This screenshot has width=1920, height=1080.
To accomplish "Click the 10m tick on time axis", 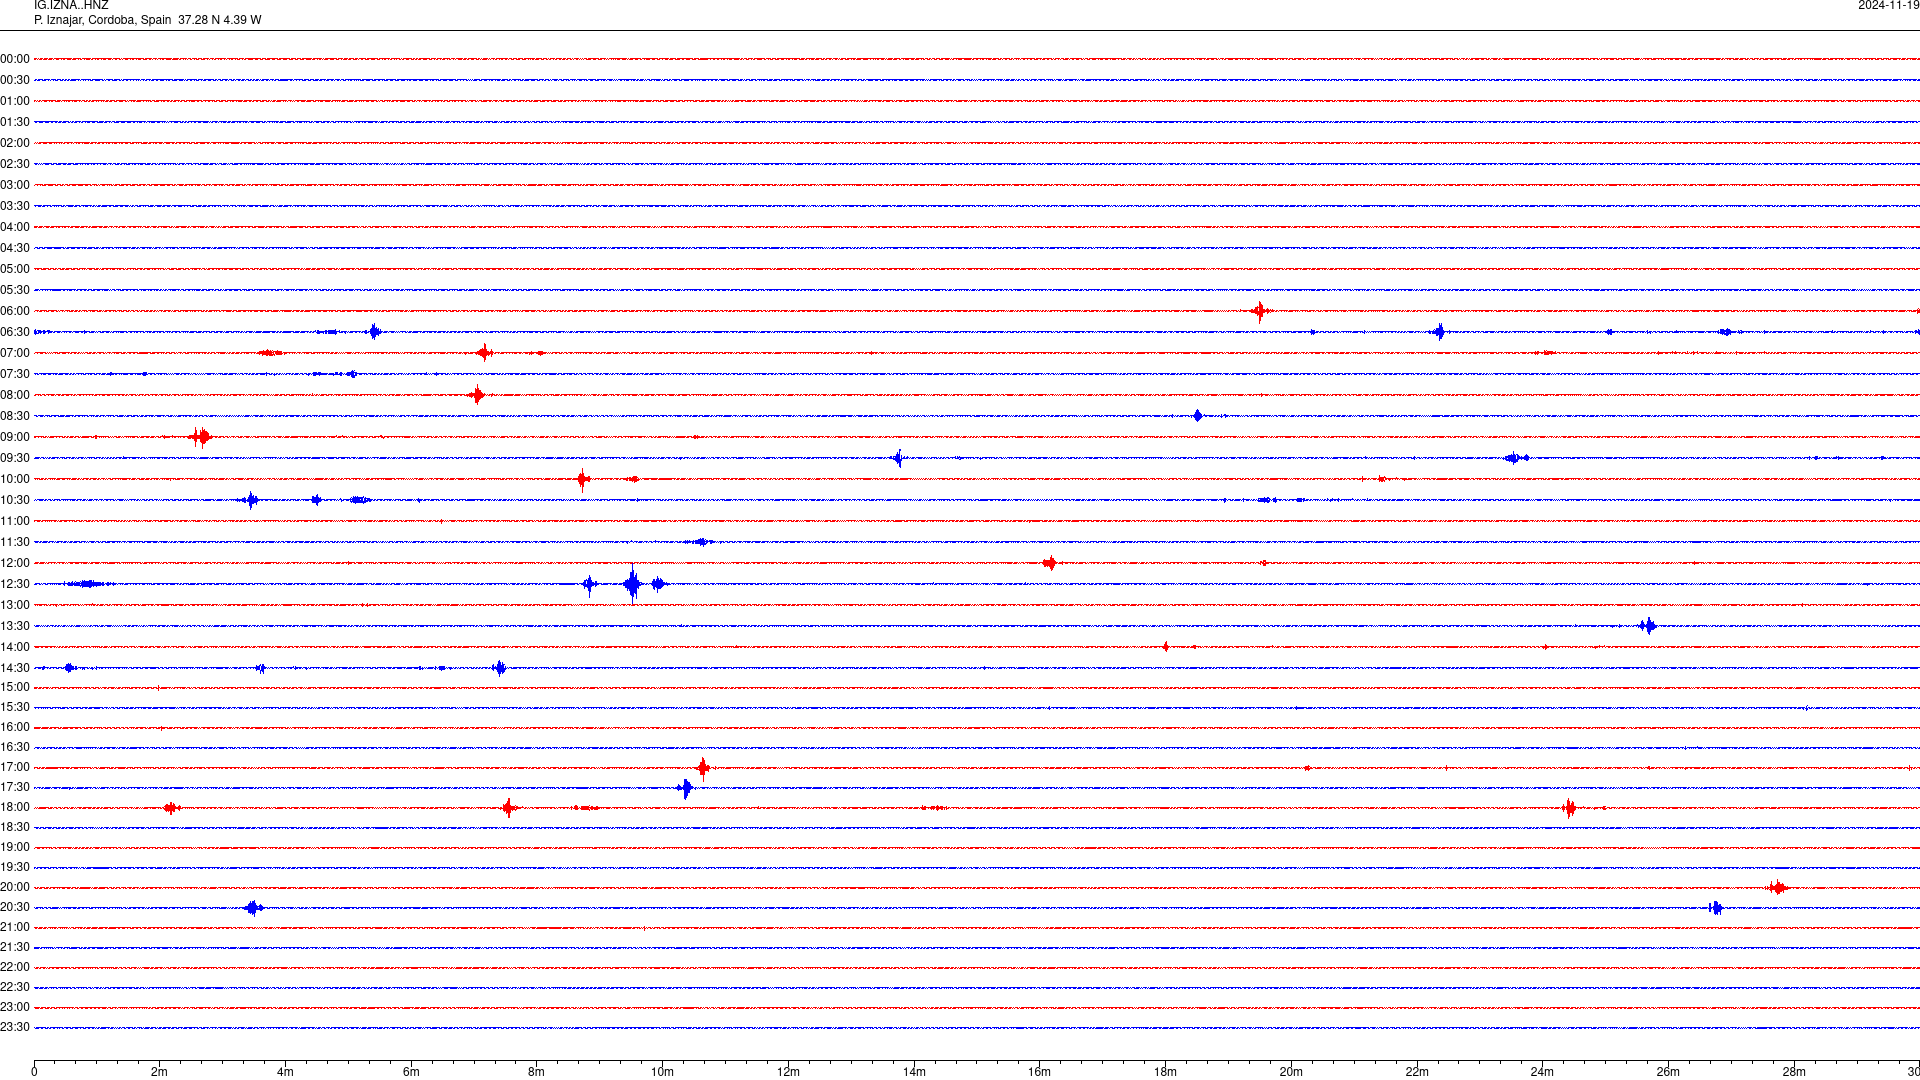I will 662,1072.
